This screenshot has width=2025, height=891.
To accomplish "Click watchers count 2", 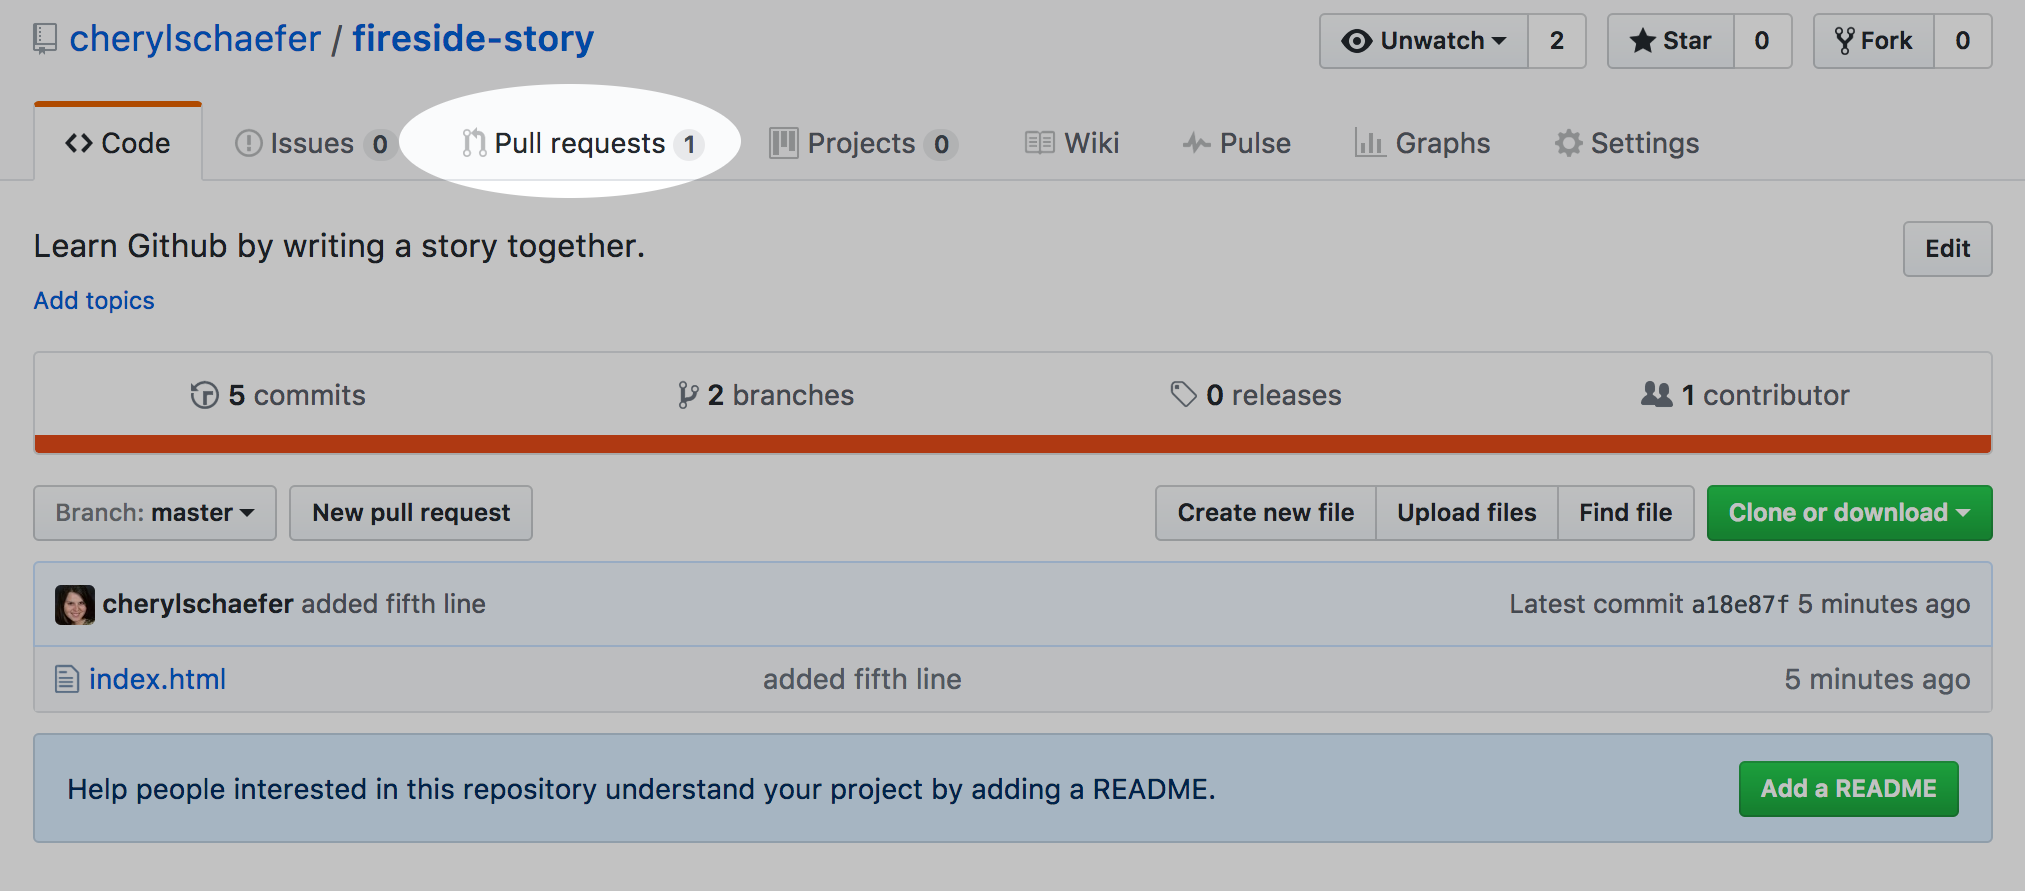I will point(1557,41).
